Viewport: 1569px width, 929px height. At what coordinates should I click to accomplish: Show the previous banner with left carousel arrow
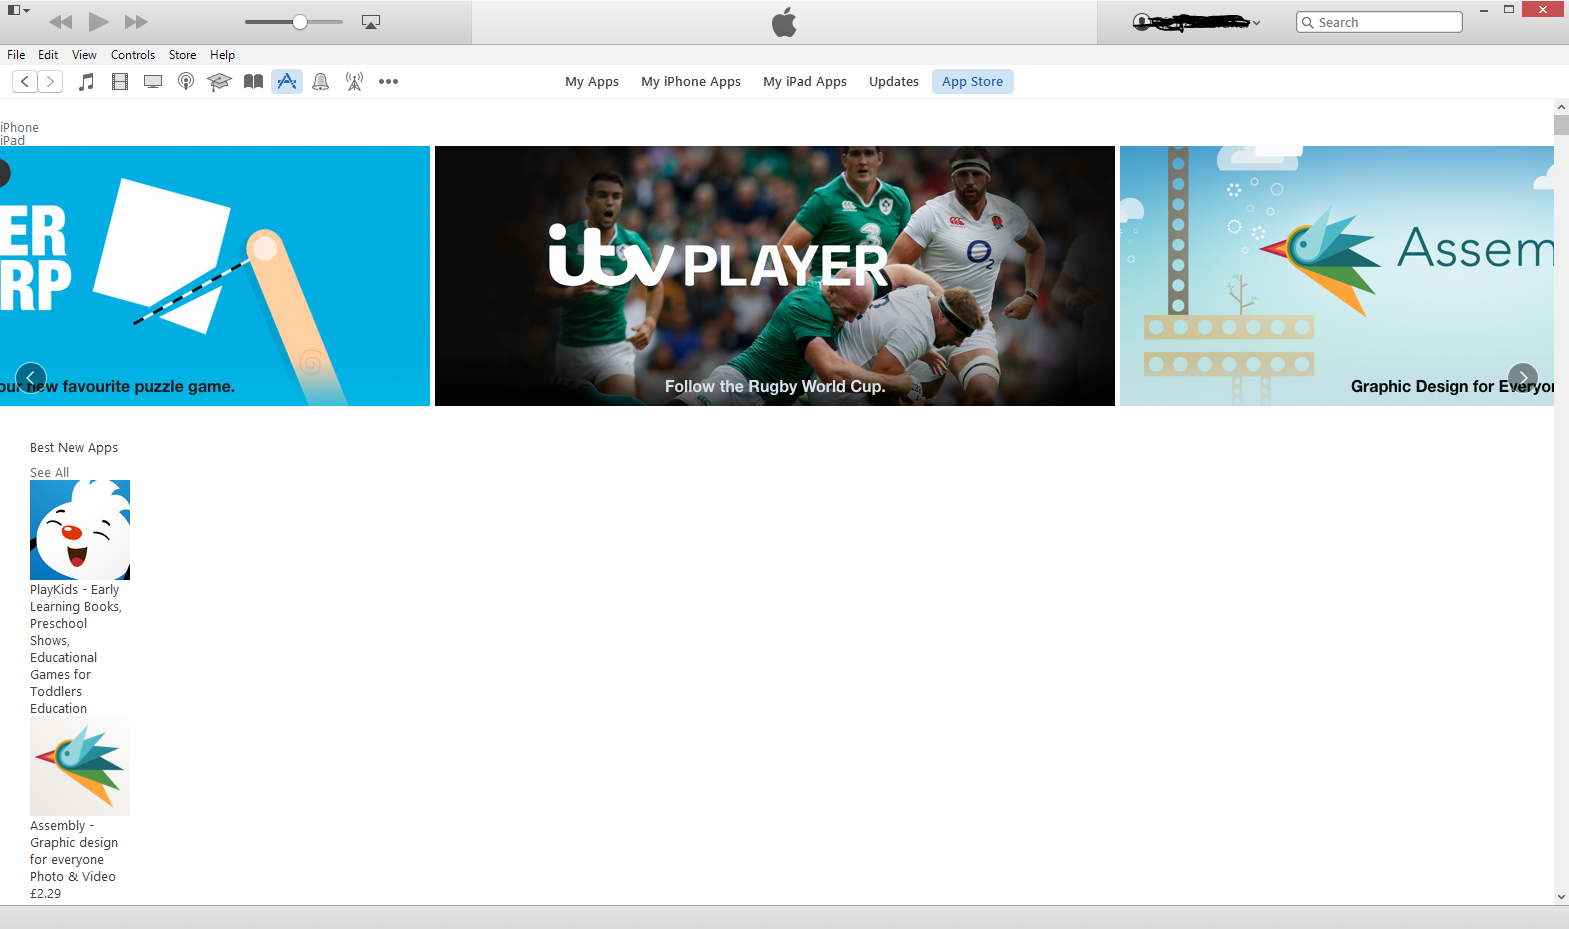point(31,377)
